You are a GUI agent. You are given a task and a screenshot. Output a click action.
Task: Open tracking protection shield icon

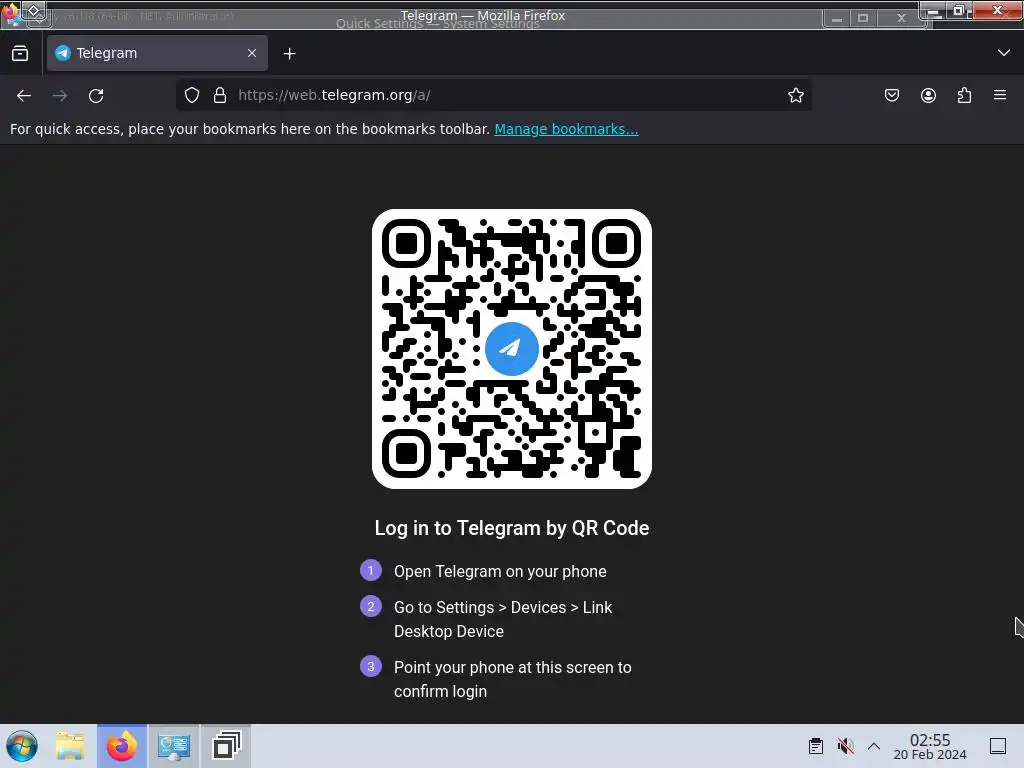point(191,95)
